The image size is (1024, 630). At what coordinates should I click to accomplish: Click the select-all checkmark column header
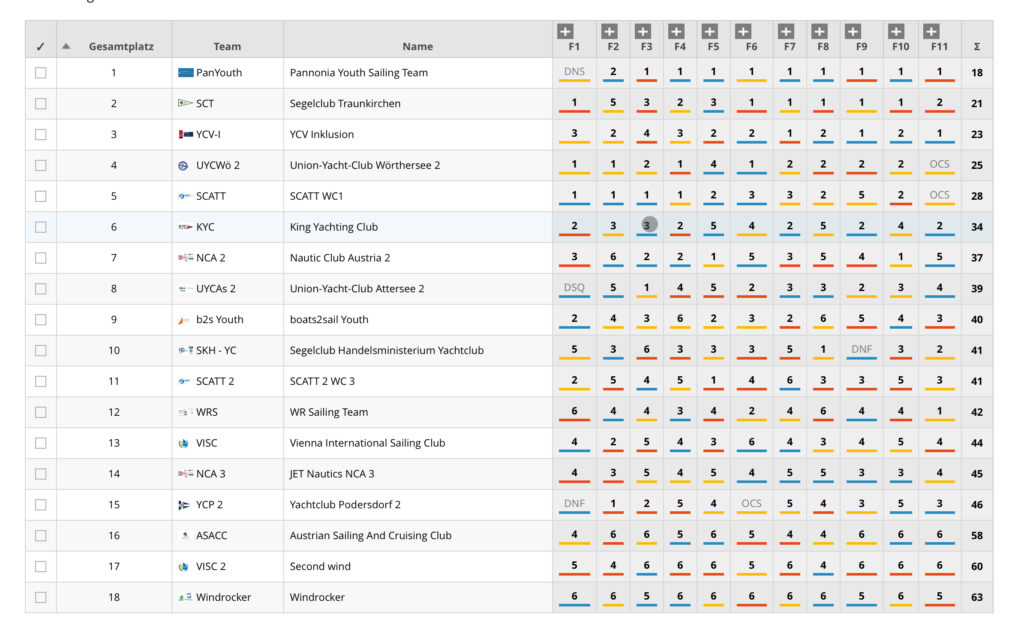point(40,46)
